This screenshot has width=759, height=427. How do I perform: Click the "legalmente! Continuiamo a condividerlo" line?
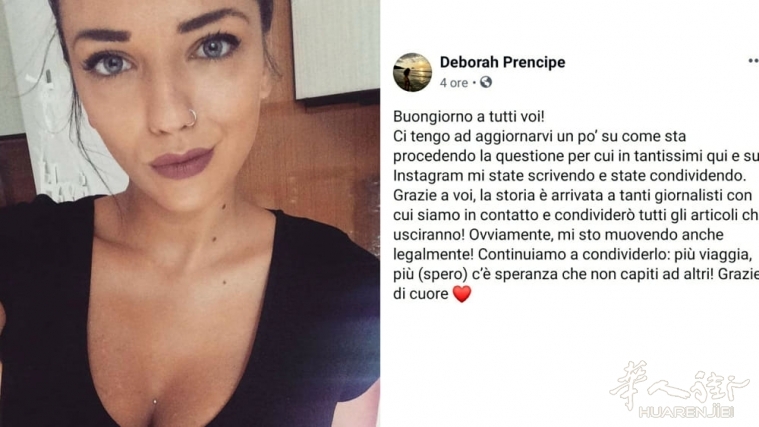pos(573,255)
